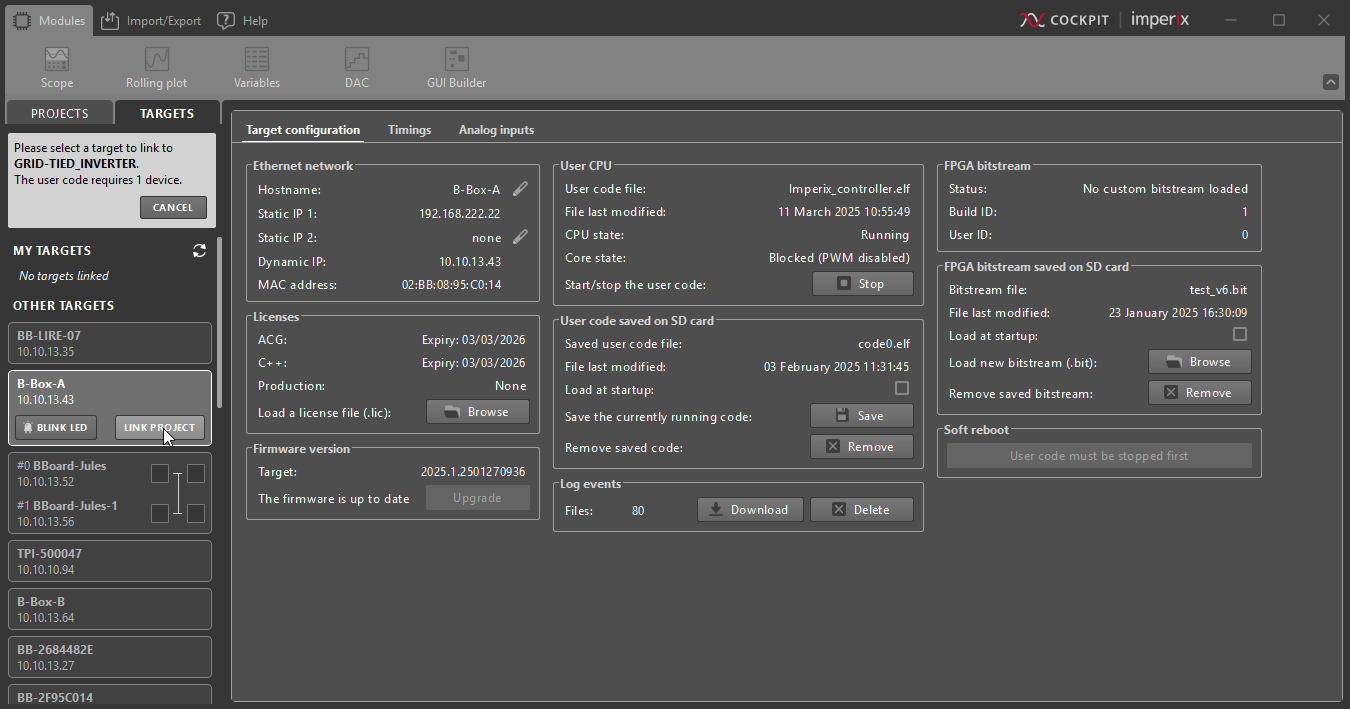
Task: Click the saved file name code0.elf
Action: coord(884,344)
